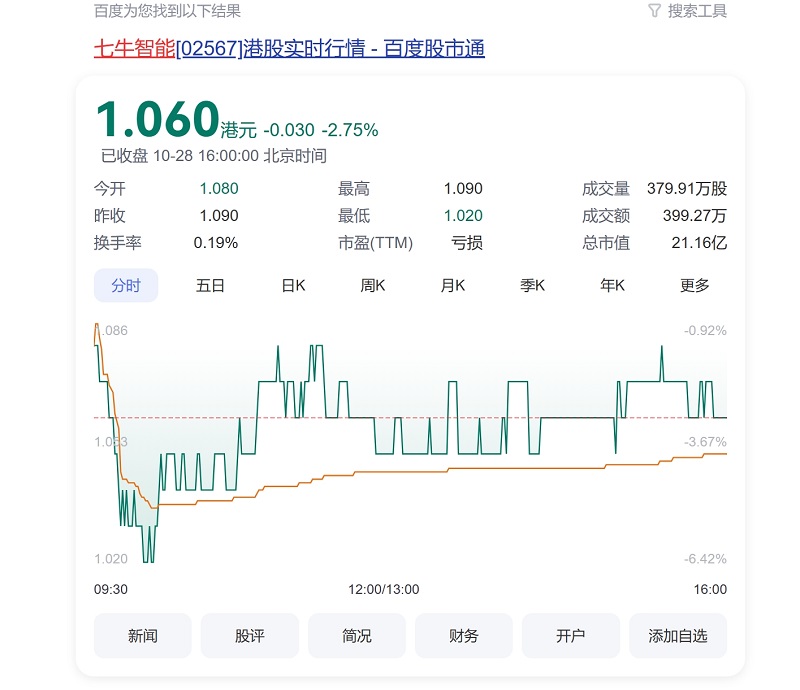Switch to the 季K quarterly candlestick tab
Image resolution: width=800 pixels, height=690 pixels.
[x=533, y=285]
